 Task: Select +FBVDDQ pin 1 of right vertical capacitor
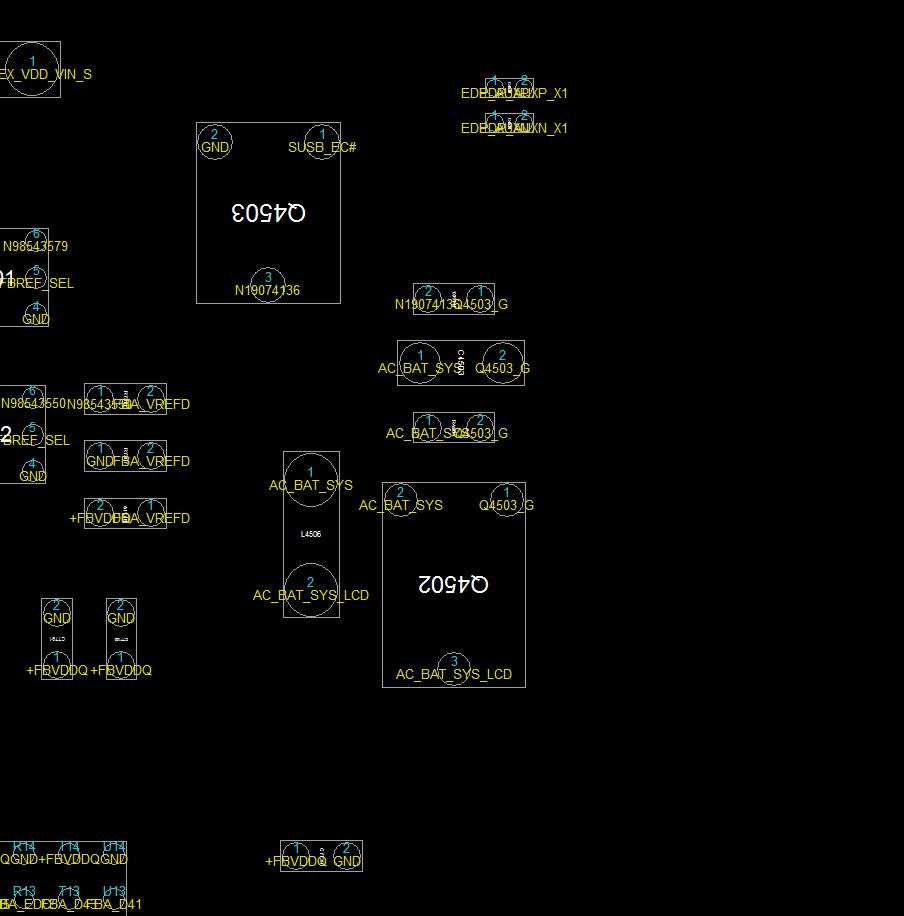click(x=121, y=665)
